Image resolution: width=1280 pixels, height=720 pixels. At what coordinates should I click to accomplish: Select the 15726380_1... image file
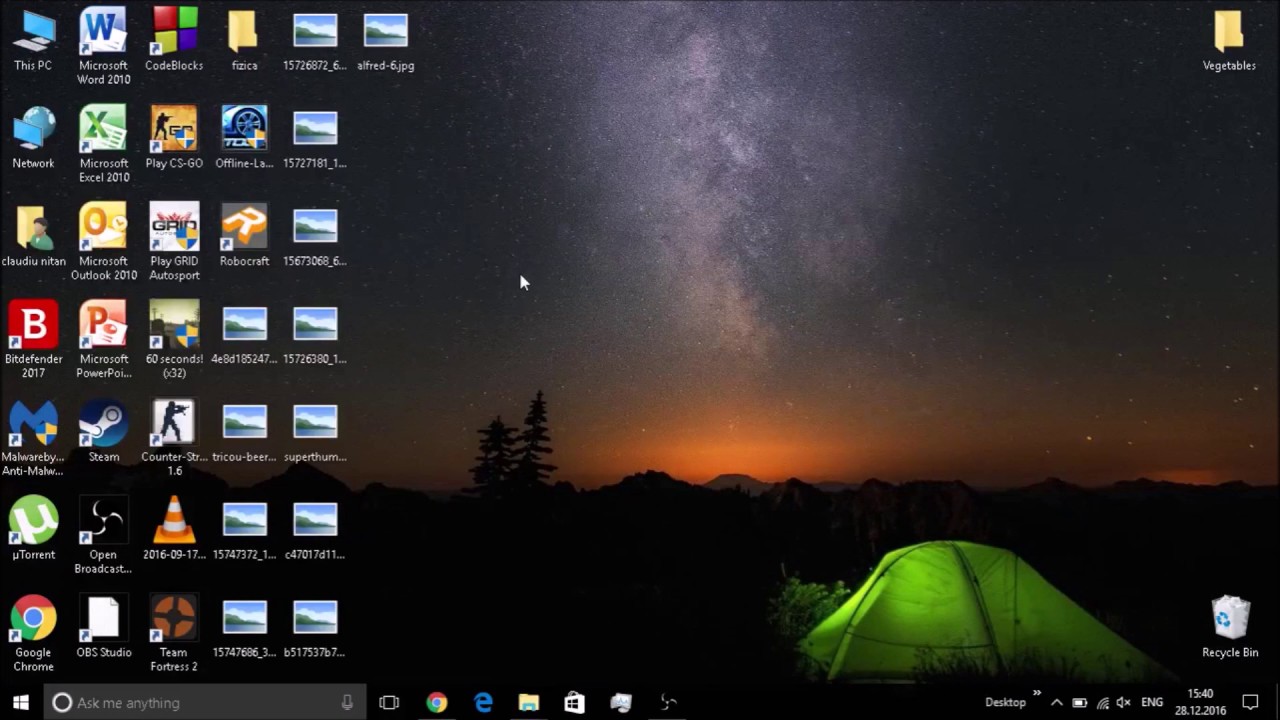pos(315,334)
